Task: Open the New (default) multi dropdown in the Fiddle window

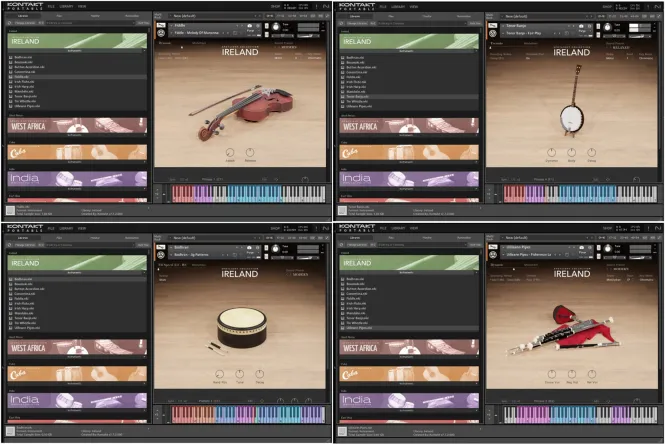Action: (x=216, y=16)
